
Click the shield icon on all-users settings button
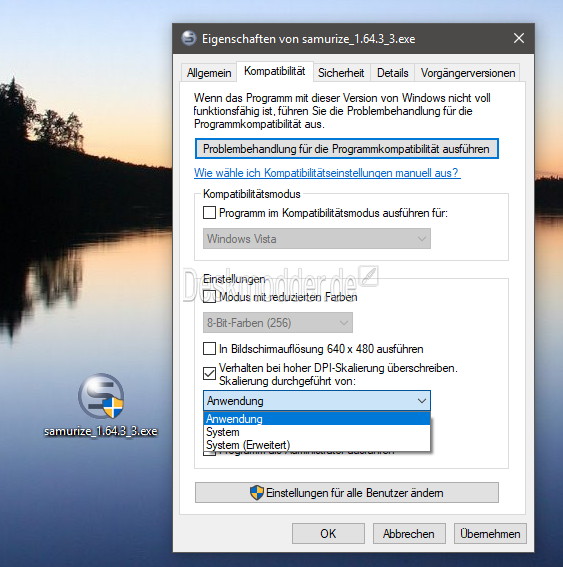coord(257,493)
